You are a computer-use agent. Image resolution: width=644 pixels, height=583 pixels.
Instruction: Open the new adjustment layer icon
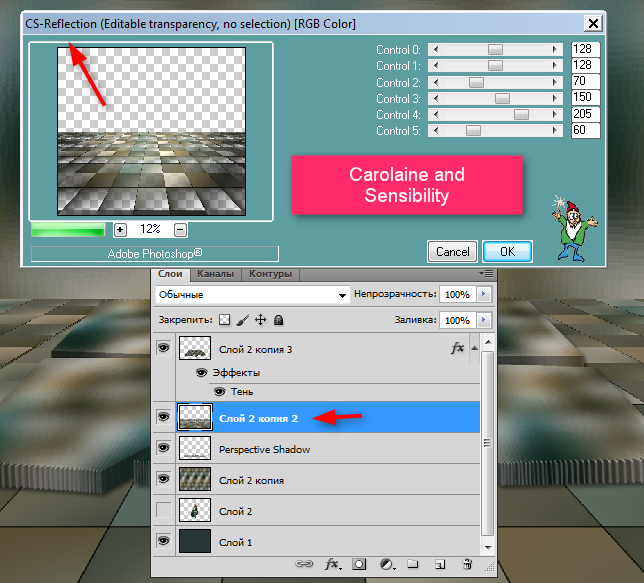[387, 564]
